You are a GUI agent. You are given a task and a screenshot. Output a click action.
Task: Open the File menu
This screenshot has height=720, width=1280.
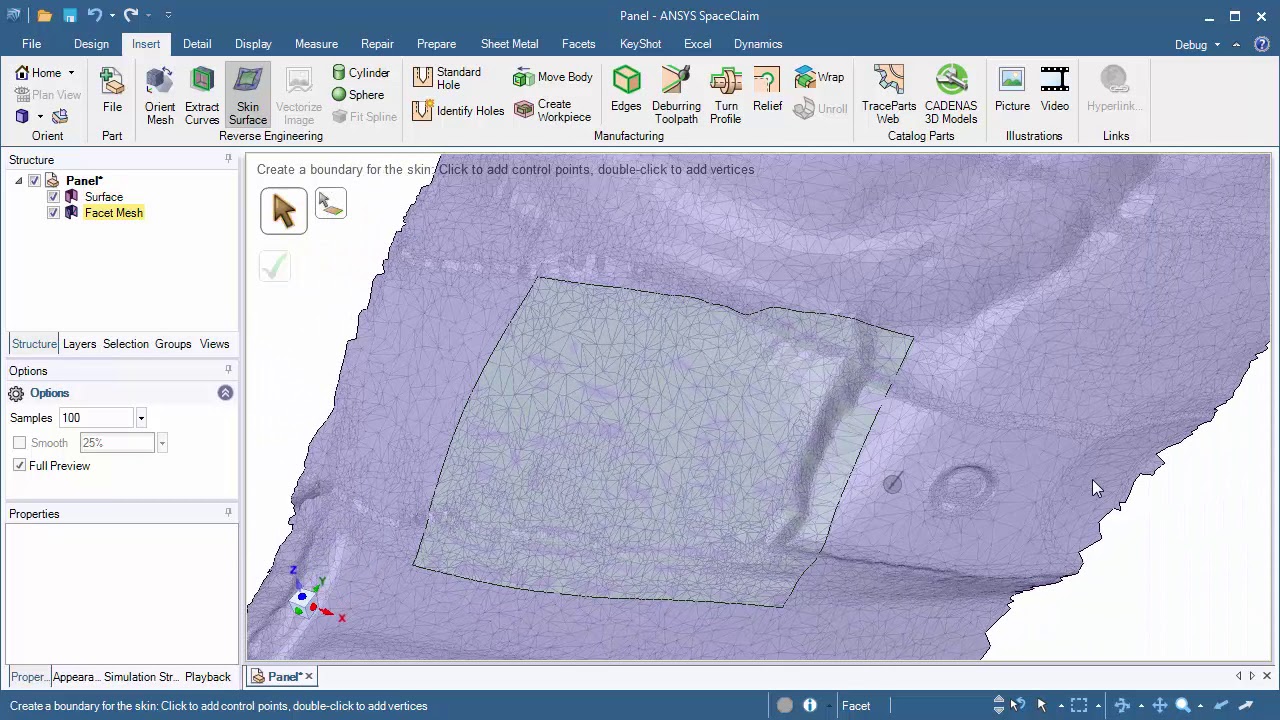(x=31, y=44)
